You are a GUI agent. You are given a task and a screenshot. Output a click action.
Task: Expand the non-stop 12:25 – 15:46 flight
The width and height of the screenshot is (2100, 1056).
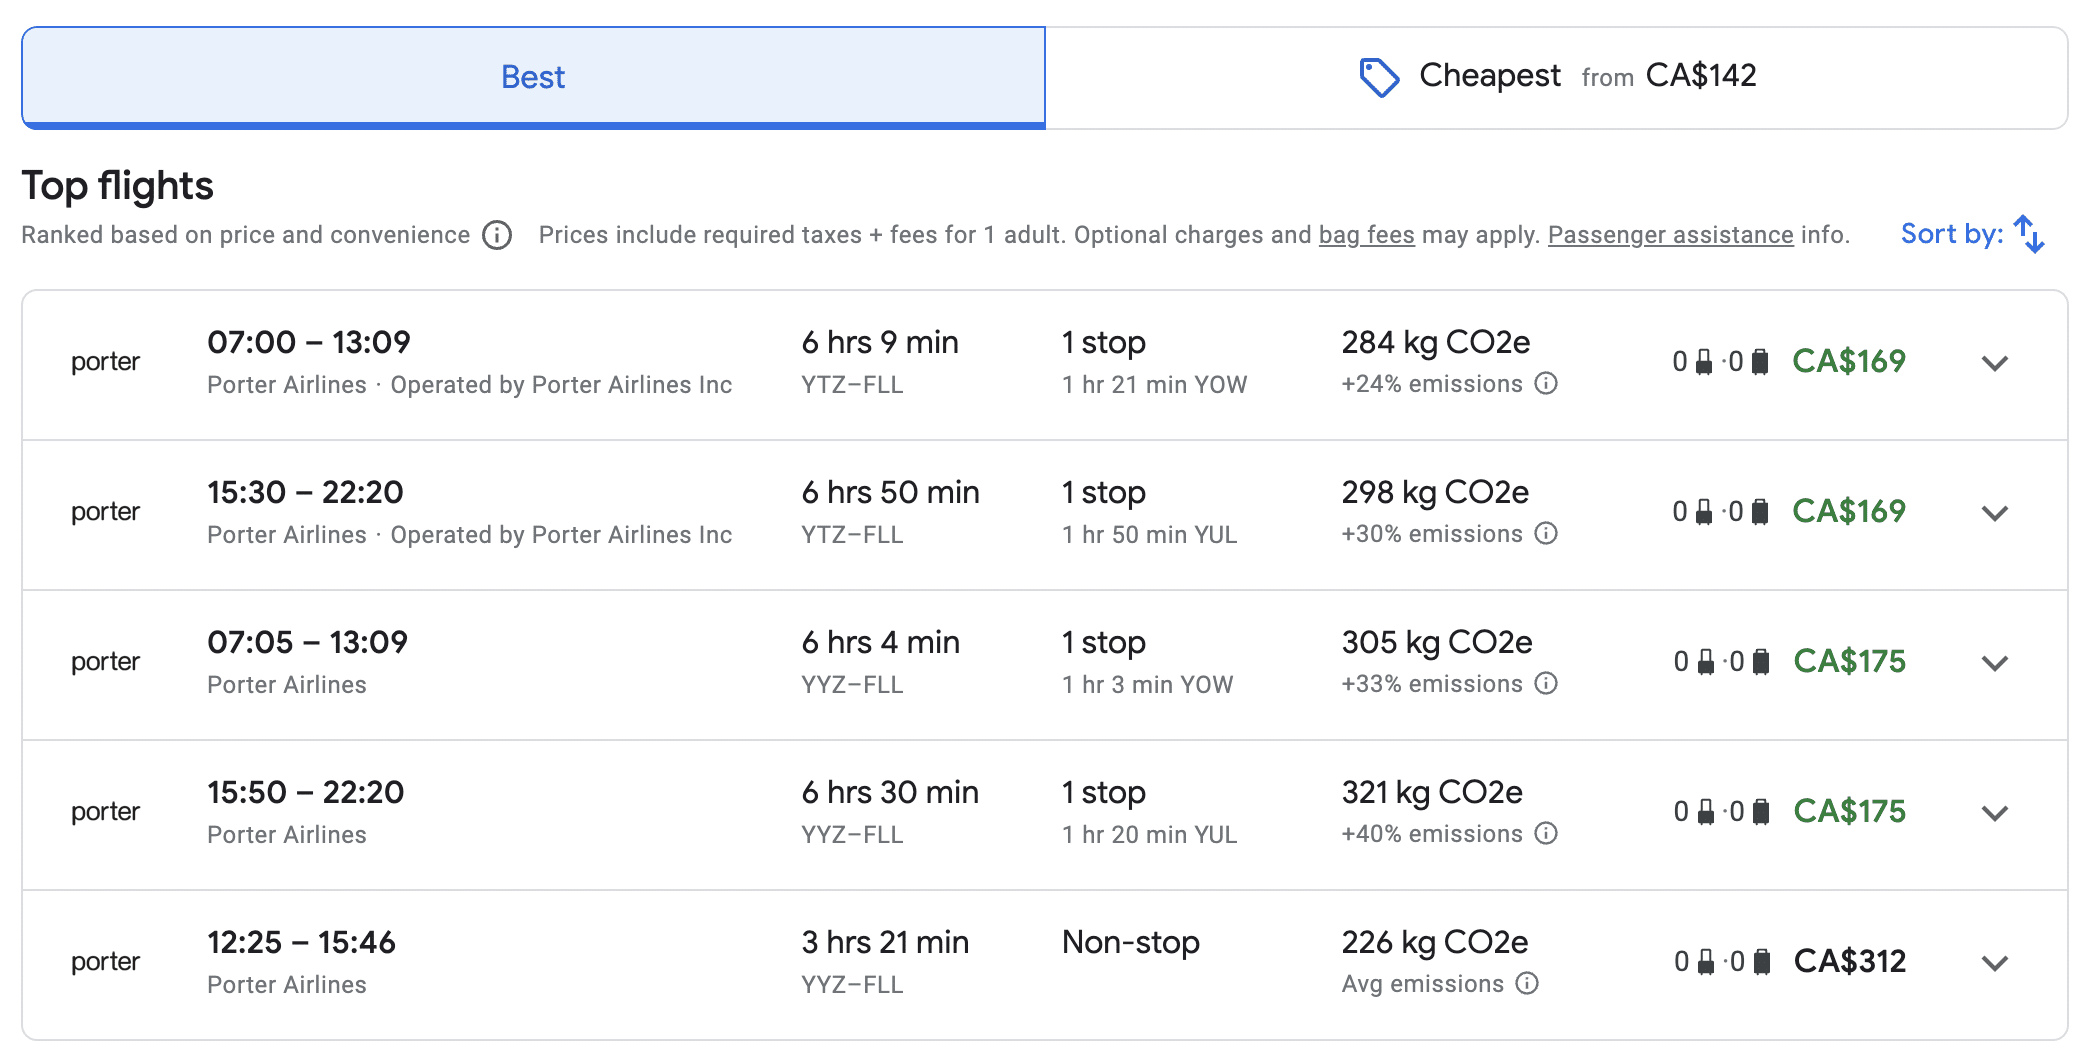point(1995,963)
